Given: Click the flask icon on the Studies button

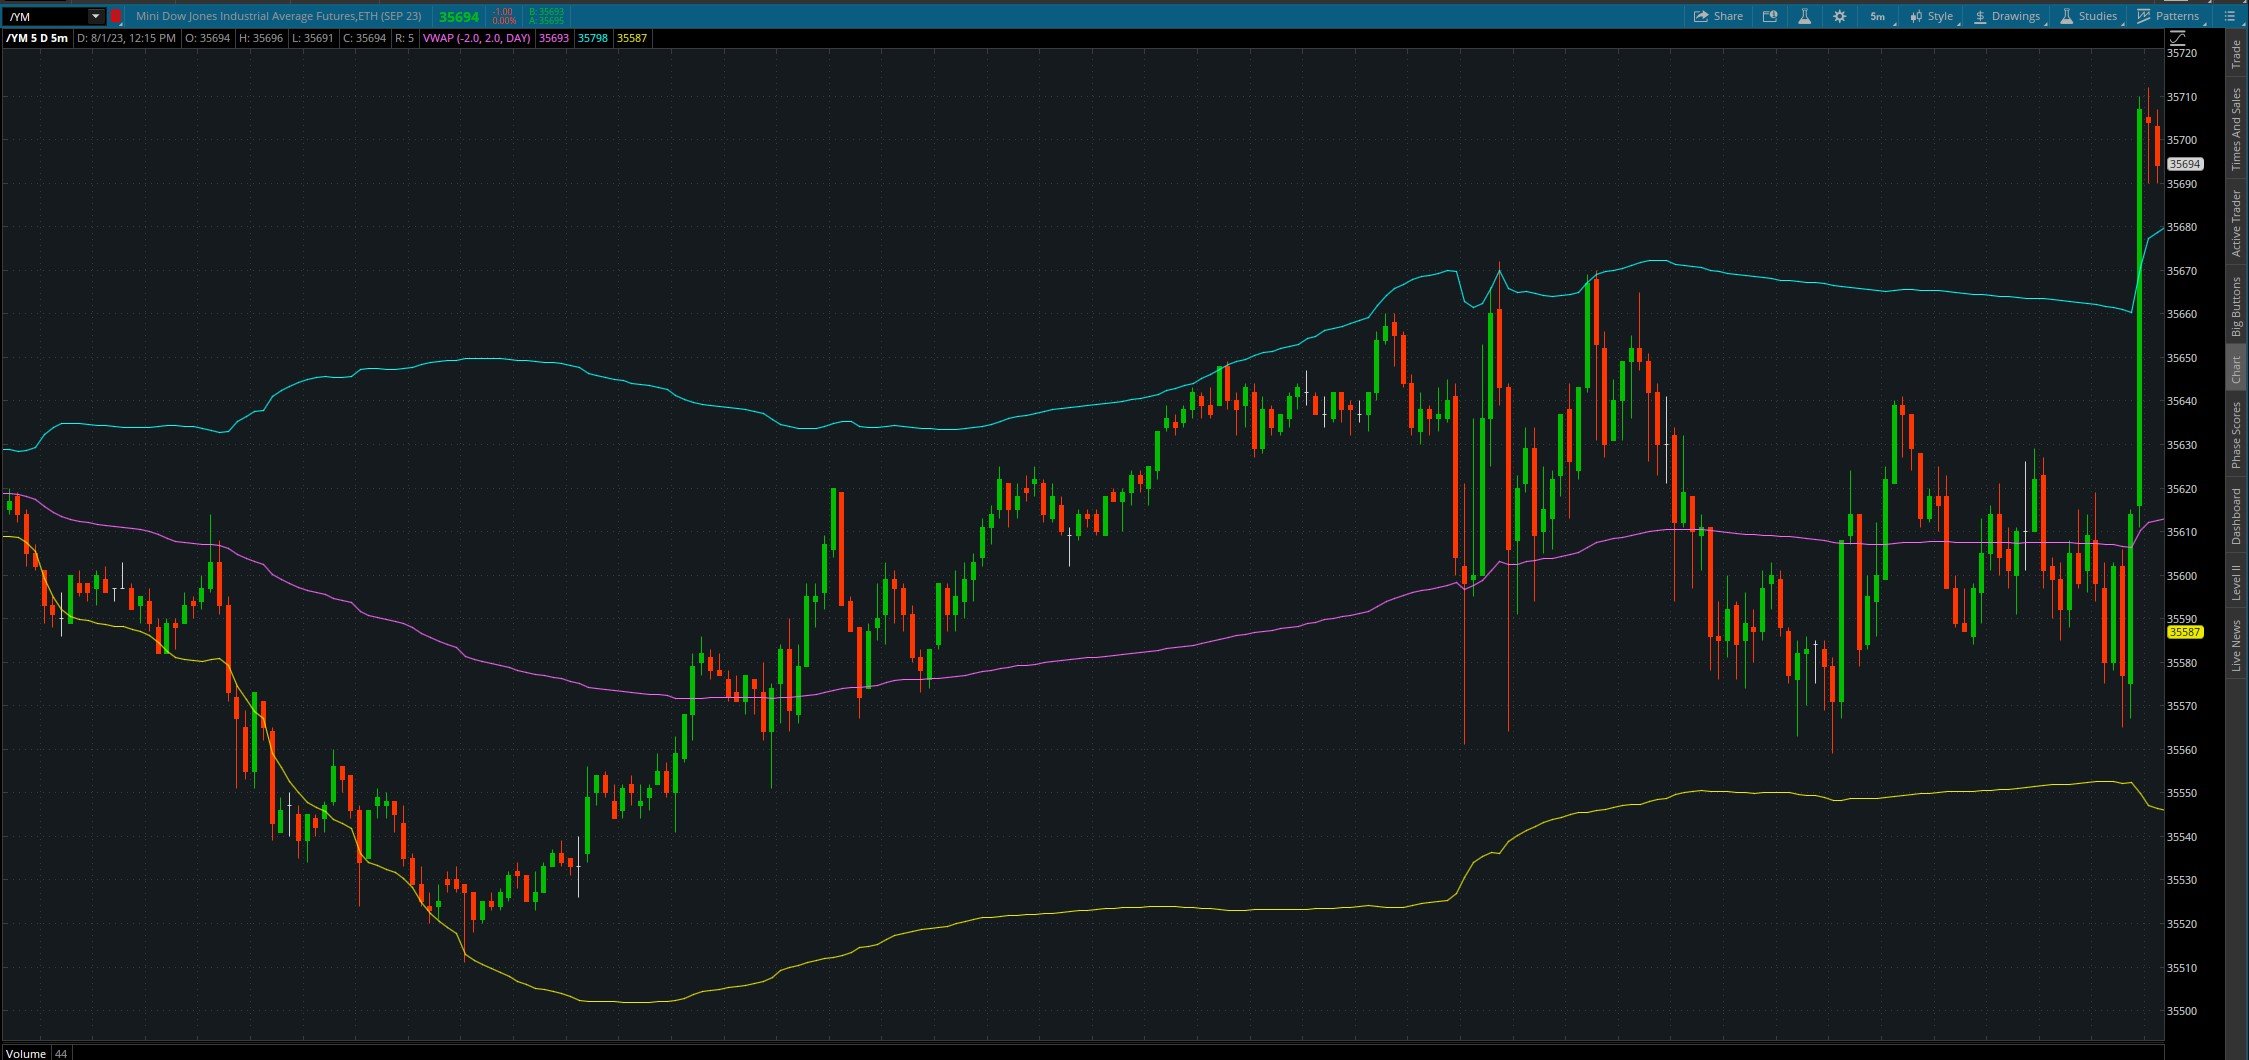Looking at the screenshot, I should pos(2066,16).
